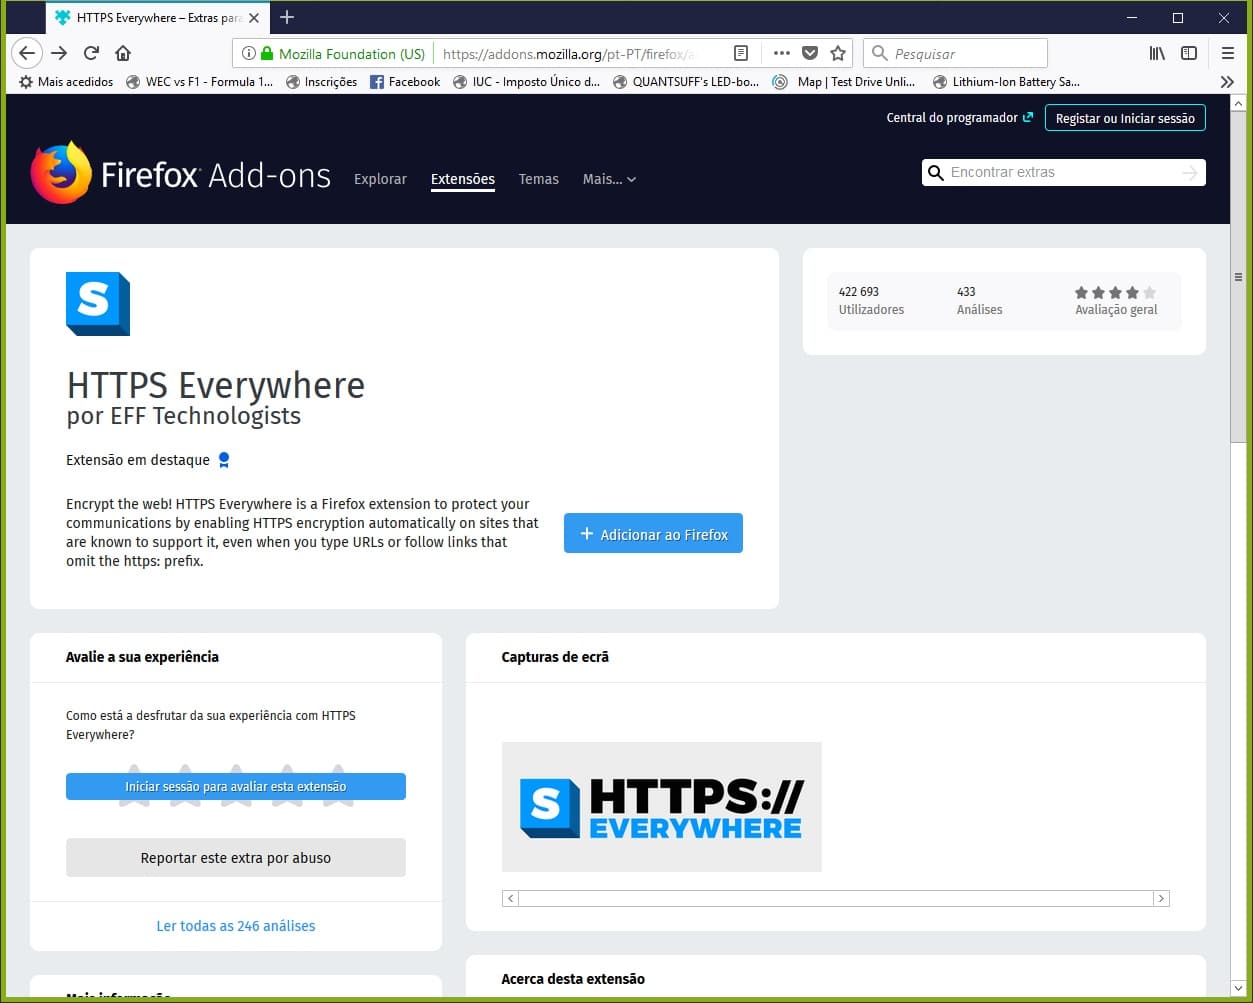1253x1003 pixels.
Task: Submit search with arrow in Encontrar extras
Action: 1189,173
